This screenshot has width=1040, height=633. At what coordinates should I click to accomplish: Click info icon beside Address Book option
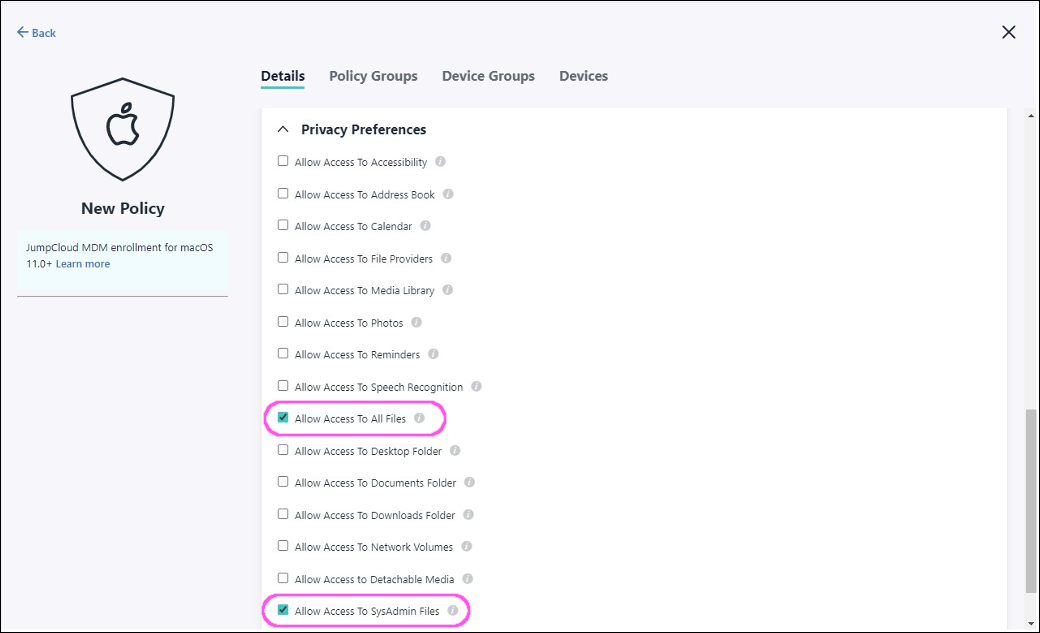click(x=448, y=194)
